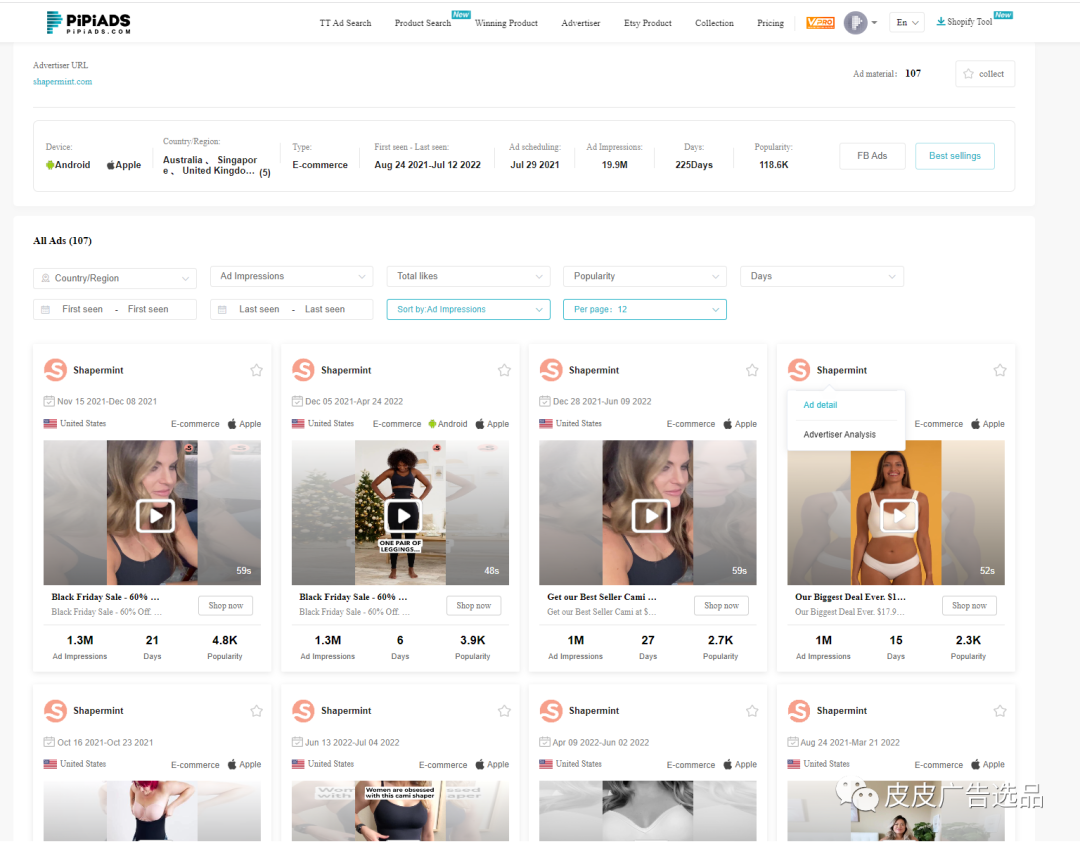Expand the account menu arrow

click(x=874, y=23)
